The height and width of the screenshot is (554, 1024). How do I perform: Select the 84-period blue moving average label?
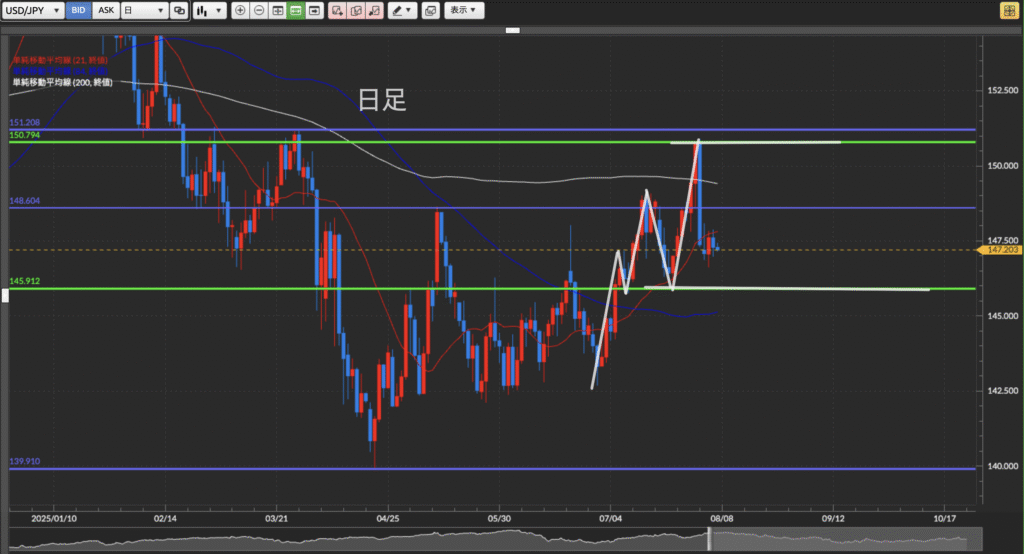pyautogui.click(x=60, y=71)
